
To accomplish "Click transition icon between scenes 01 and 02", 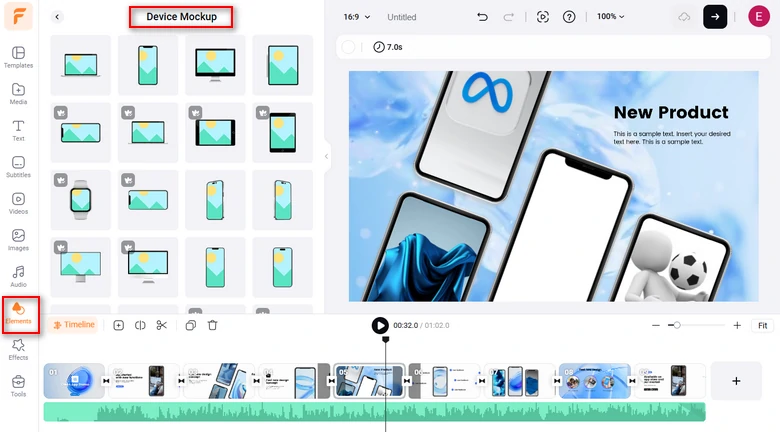I will [x=106, y=381].
